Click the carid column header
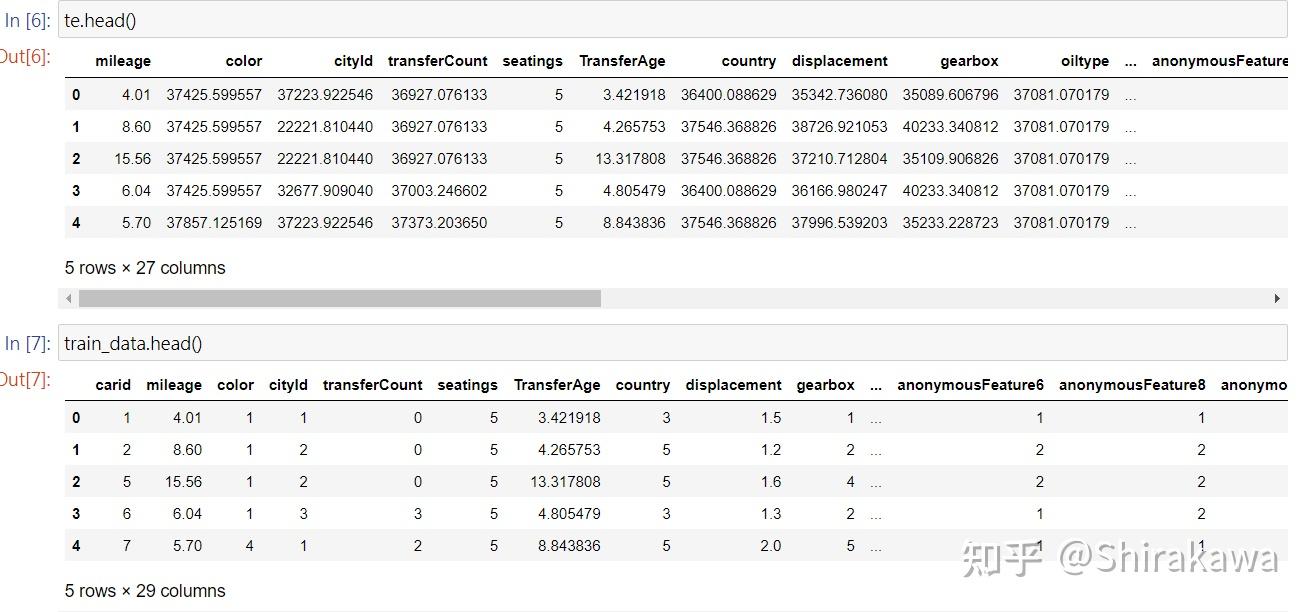1312x612 pixels. [113, 385]
